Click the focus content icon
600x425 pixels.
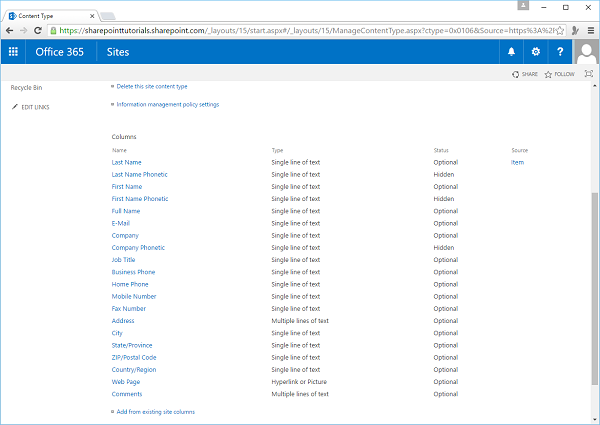pos(587,74)
